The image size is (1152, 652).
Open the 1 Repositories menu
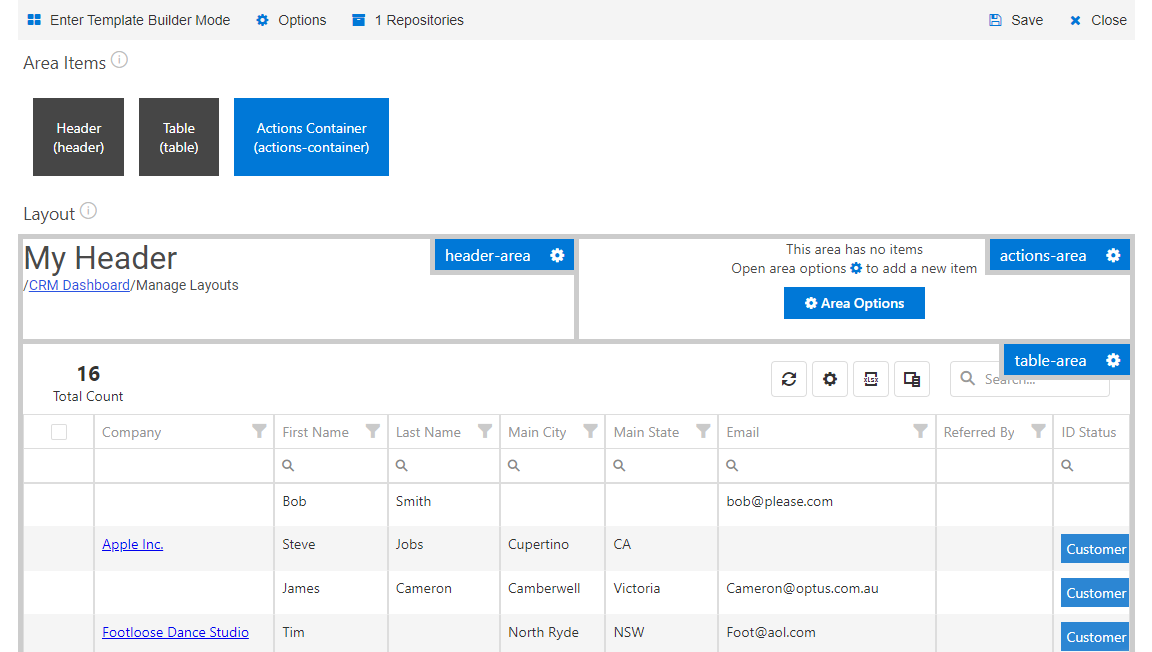point(408,20)
